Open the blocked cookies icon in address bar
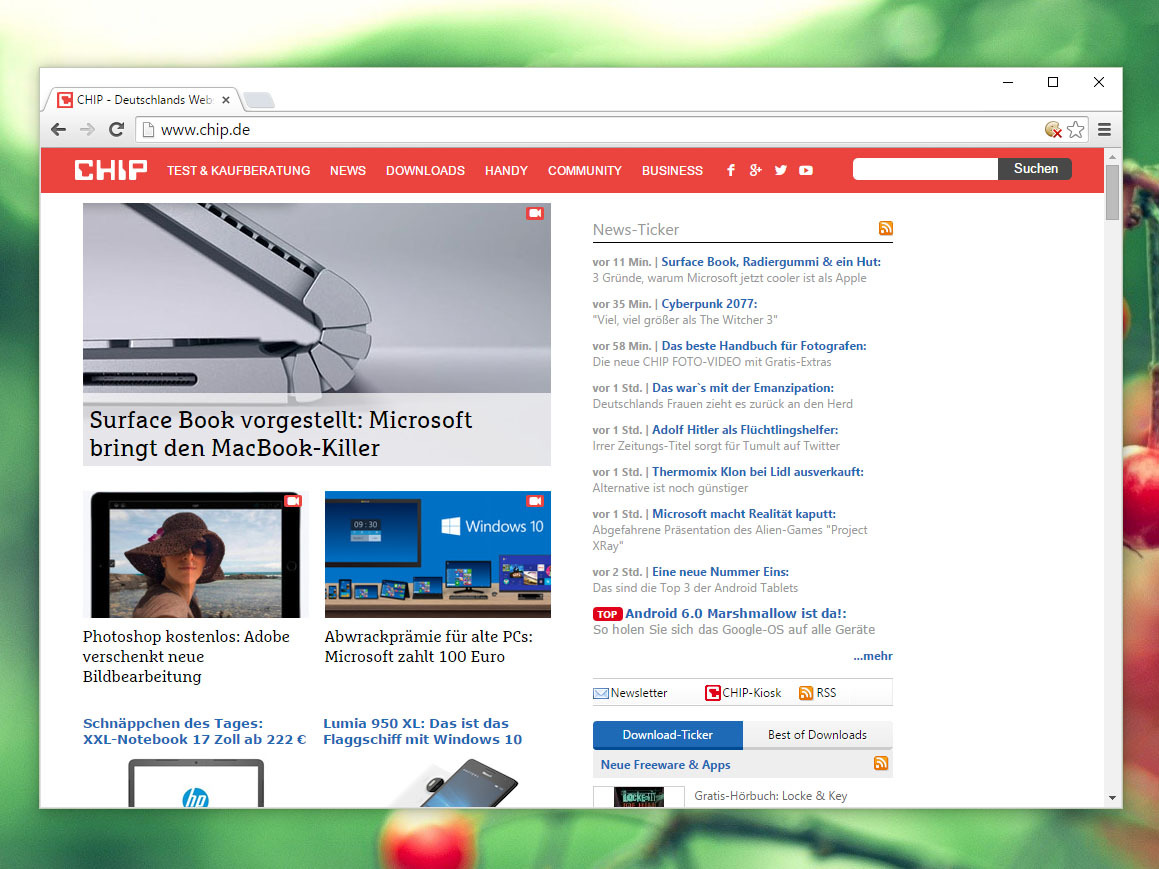Viewport: 1159px width, 869px height. (1053, 130)
